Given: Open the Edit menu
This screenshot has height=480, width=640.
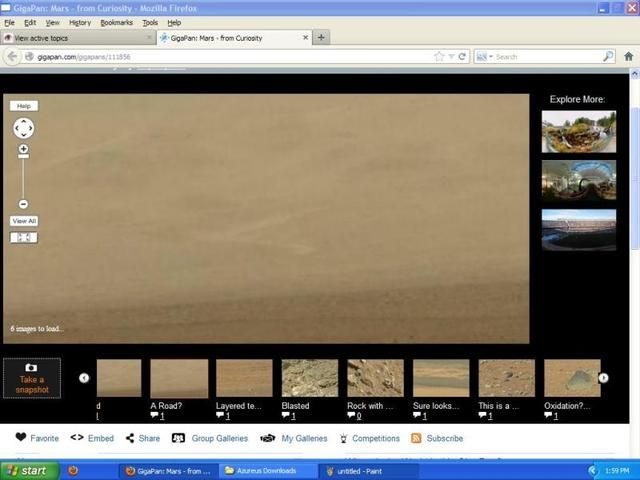Looking at the screenshot, I should 30,23.
